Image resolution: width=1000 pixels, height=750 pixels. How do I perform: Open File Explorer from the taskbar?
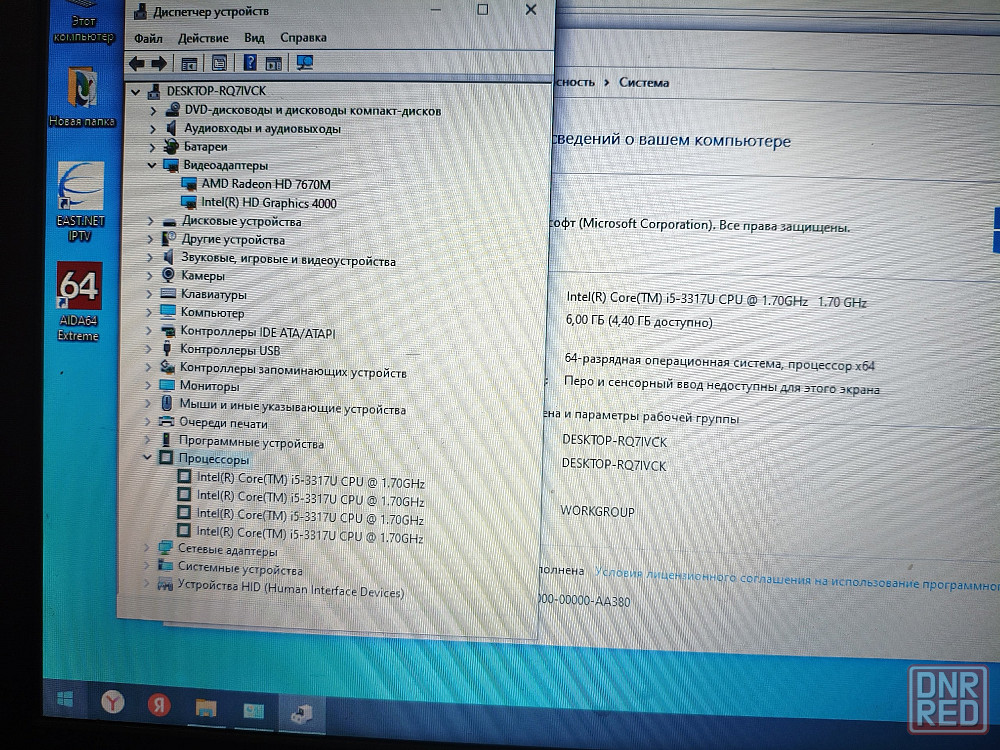[x=205, y=707]
